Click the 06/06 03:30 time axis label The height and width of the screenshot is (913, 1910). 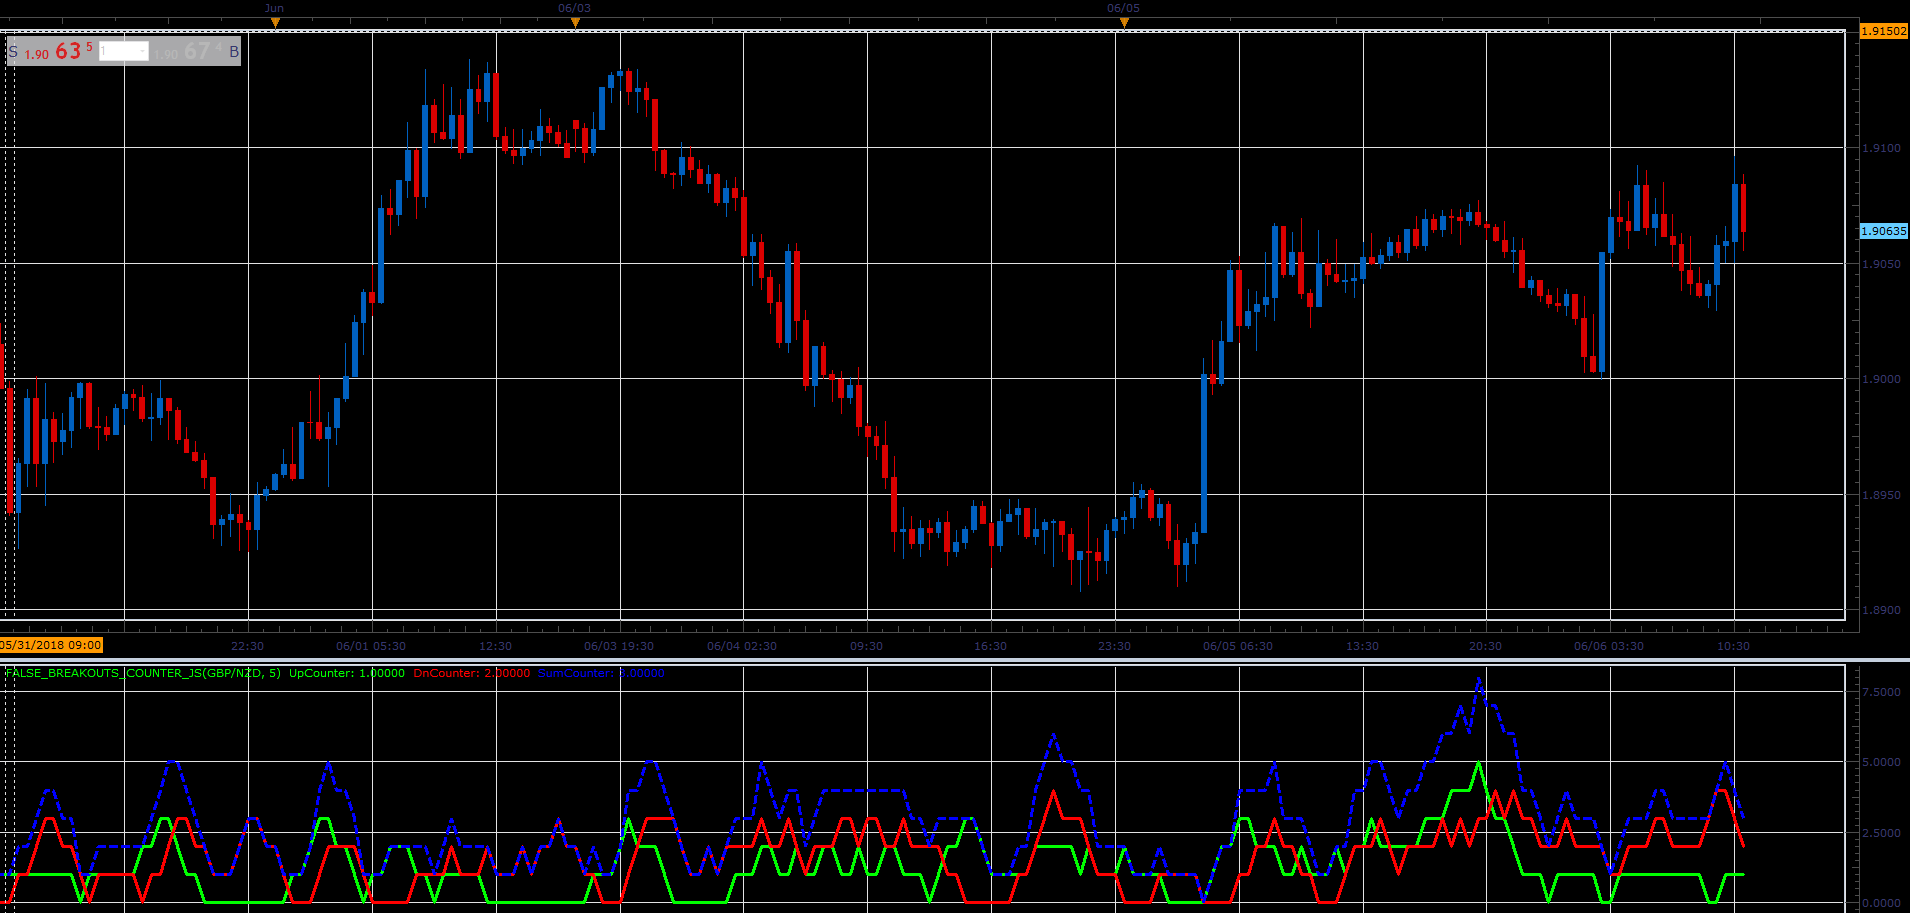1609,646
